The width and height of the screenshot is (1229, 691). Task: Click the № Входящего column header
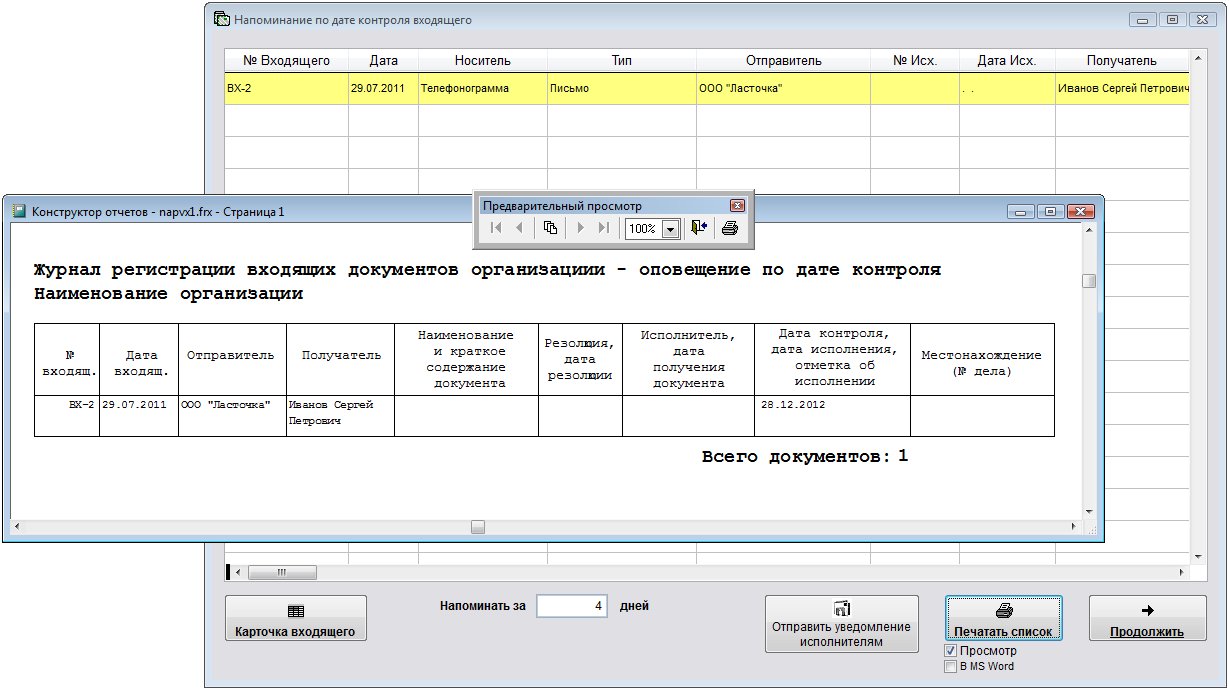[x=286, y=61]
